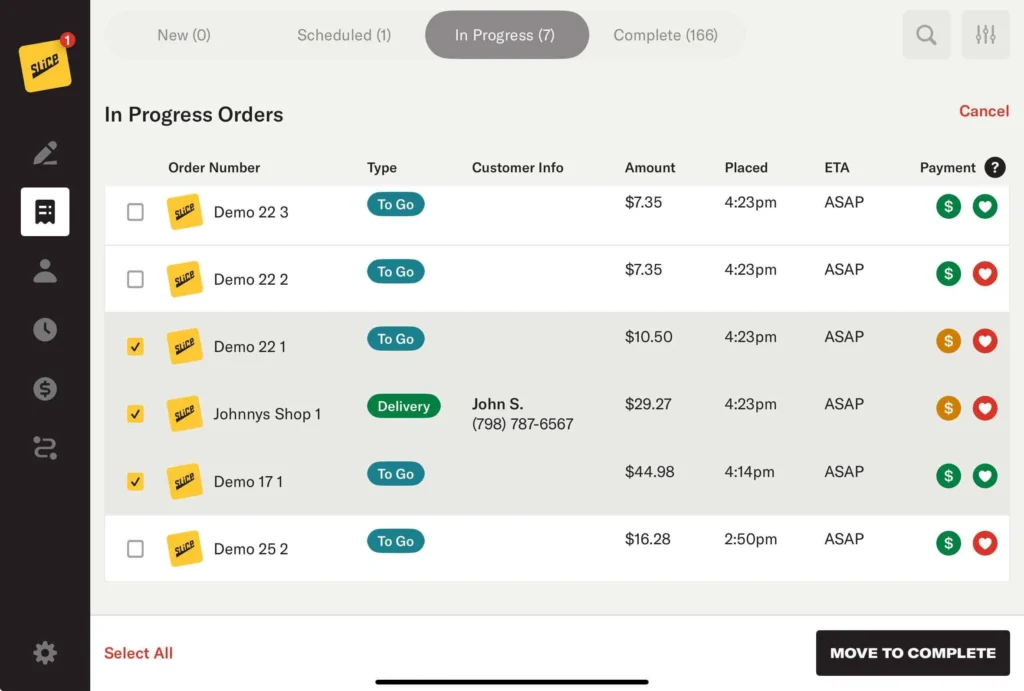Open the pencil edit sidebar icon
Screen dimensions: 1024x691
[45, 153]
